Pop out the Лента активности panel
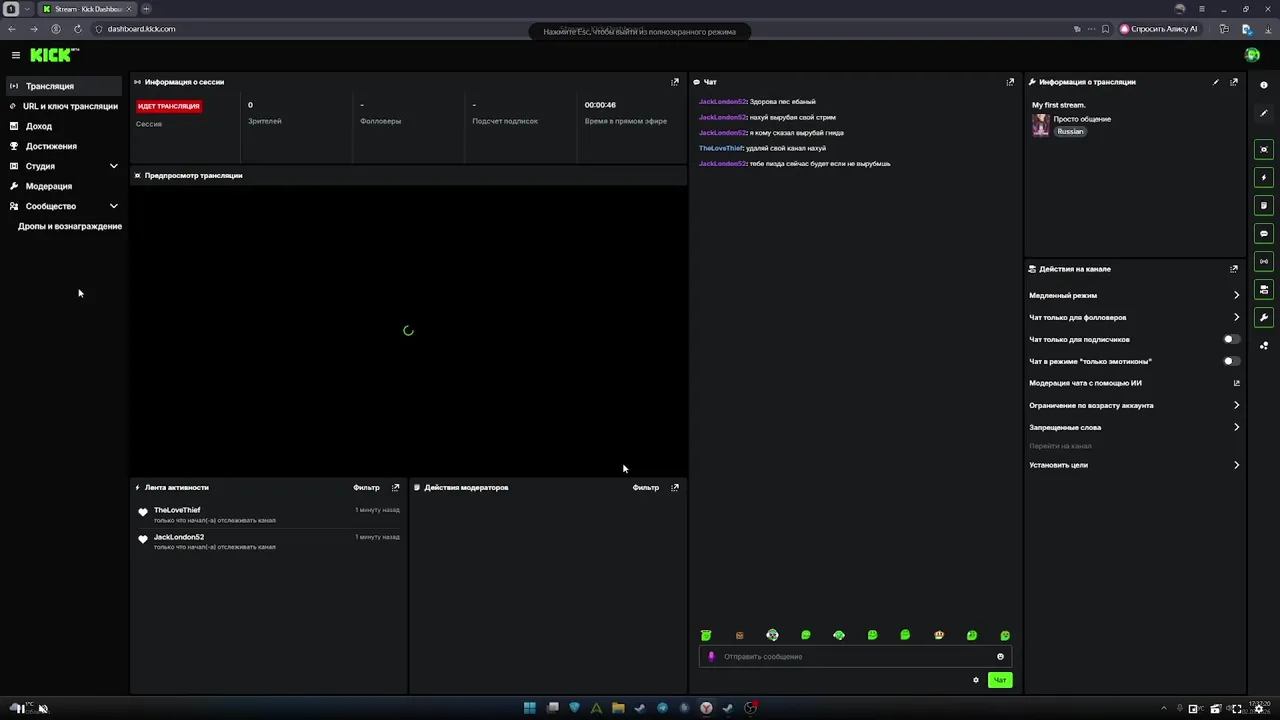 395,487
